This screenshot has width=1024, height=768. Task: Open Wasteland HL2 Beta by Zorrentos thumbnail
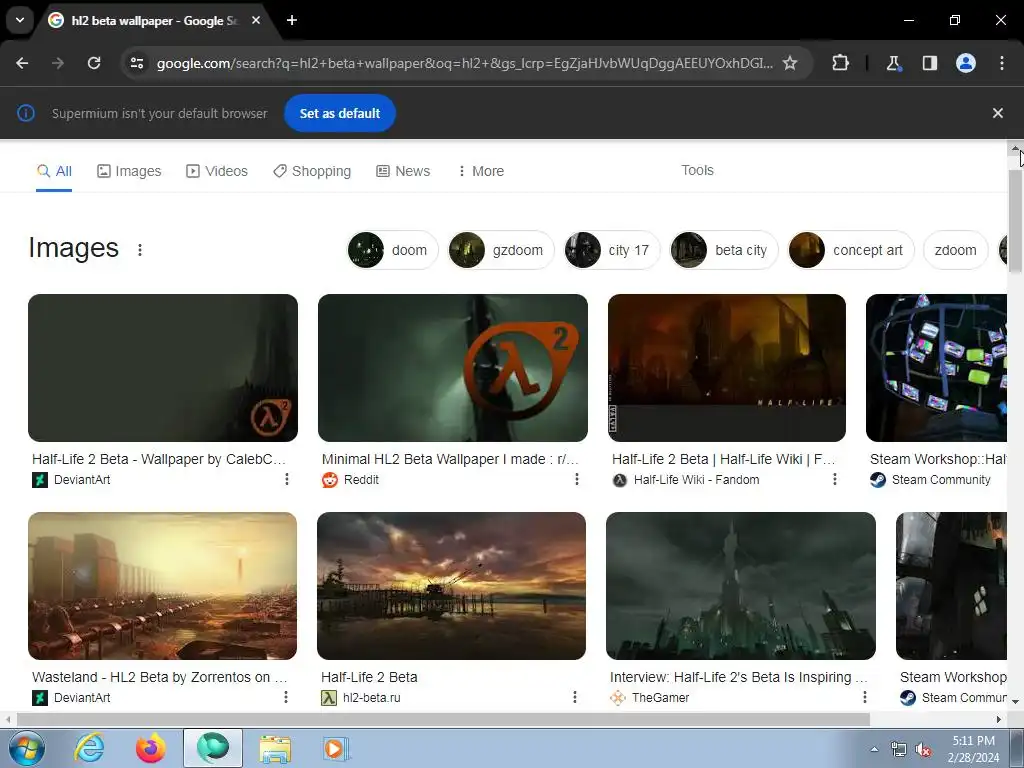(x=163, y=586)
